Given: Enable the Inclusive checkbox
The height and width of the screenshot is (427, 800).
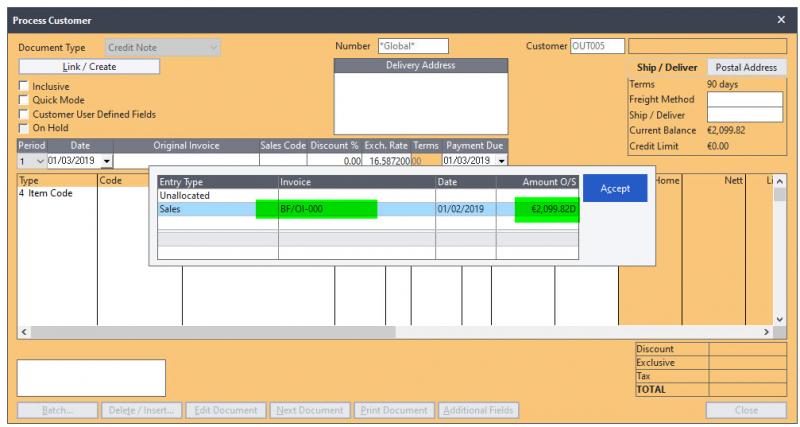Looking at the screenshot, I should coord(24,87).
